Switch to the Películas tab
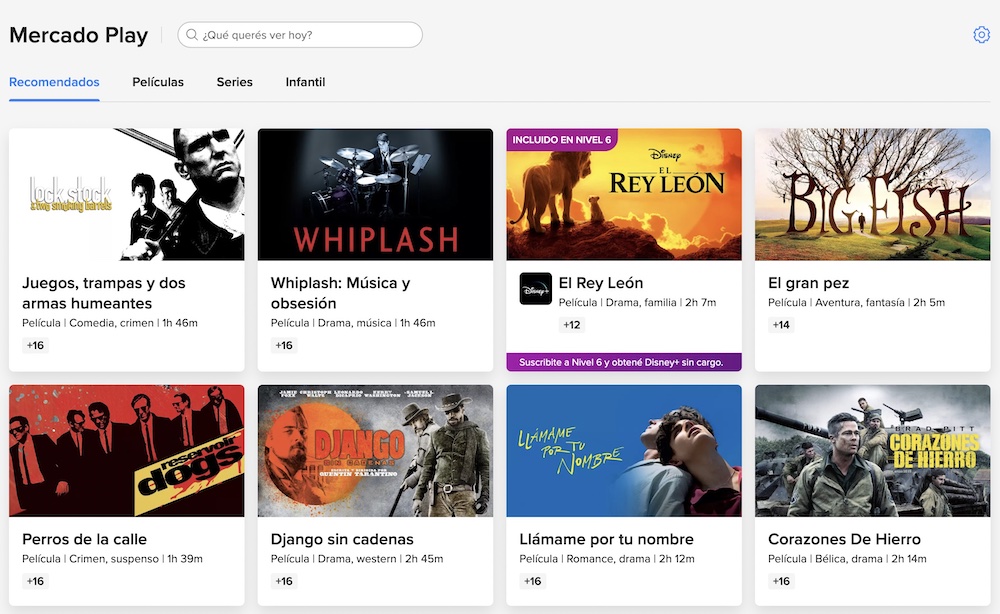The width and height of the screenshot is (1000, 614). pyautogui.click(x=158, y=82)
